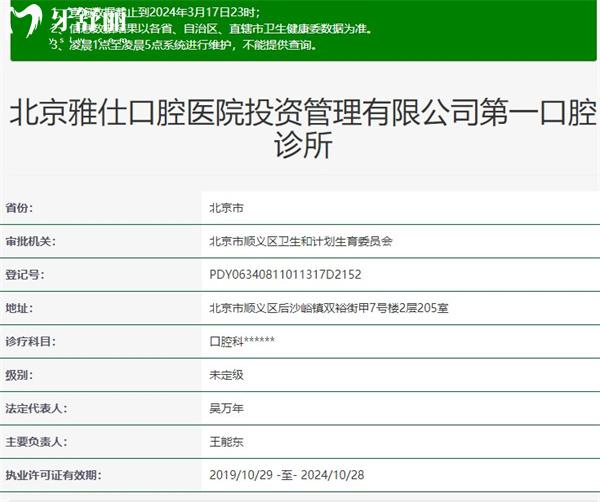The image size is (600, 502).
Task: Select license validity dates 2019/10/29 至 2024/10/28
Action: point(287,475)
